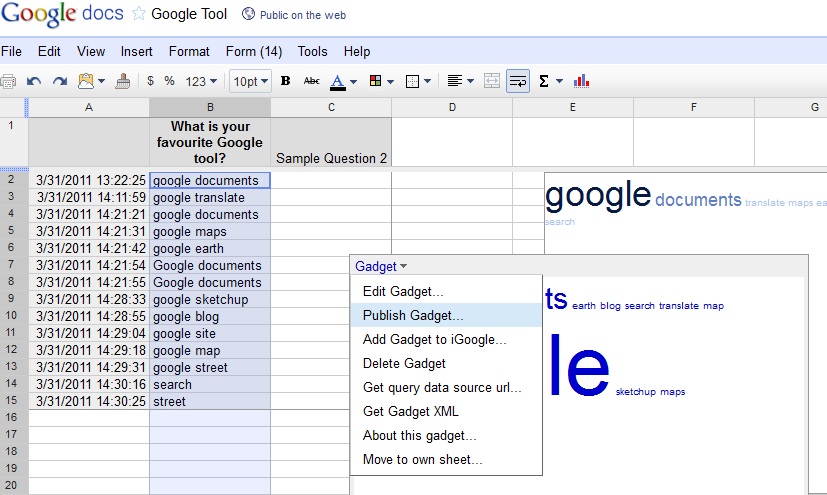Select column D header
This screenshot has height=495, width=827.
click(x=452, y=108)
